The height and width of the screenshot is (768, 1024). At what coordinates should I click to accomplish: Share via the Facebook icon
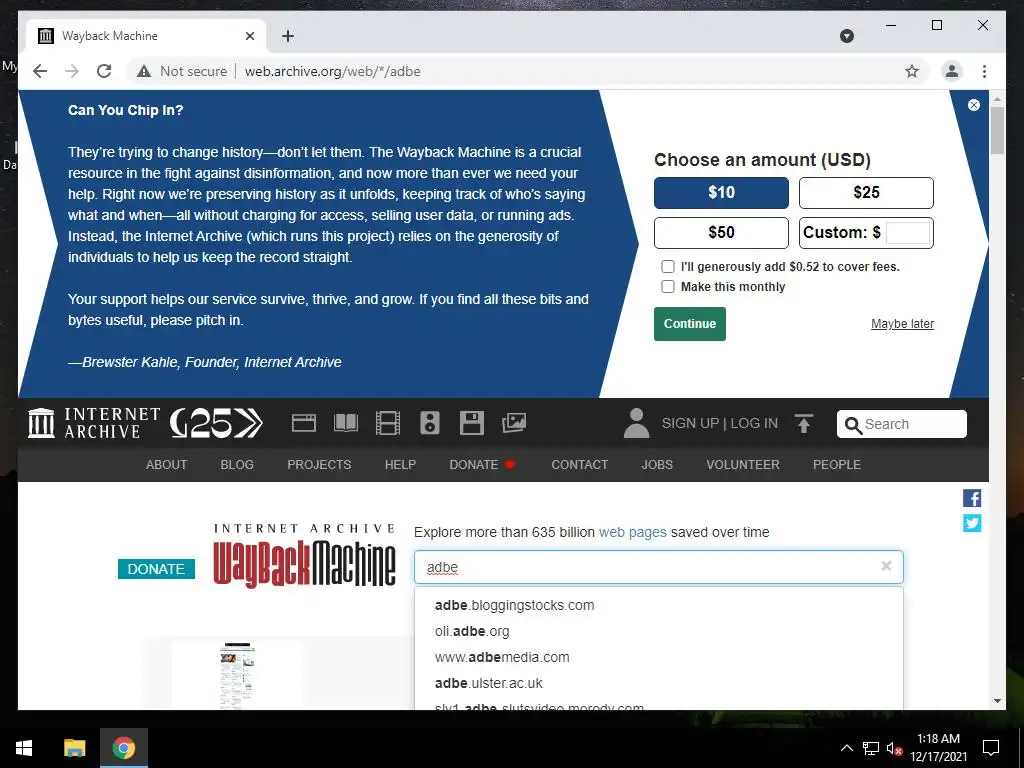[972, 498]
